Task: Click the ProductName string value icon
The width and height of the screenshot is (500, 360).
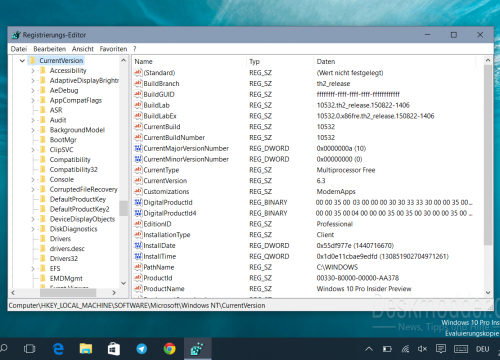Action: point(138,289)
